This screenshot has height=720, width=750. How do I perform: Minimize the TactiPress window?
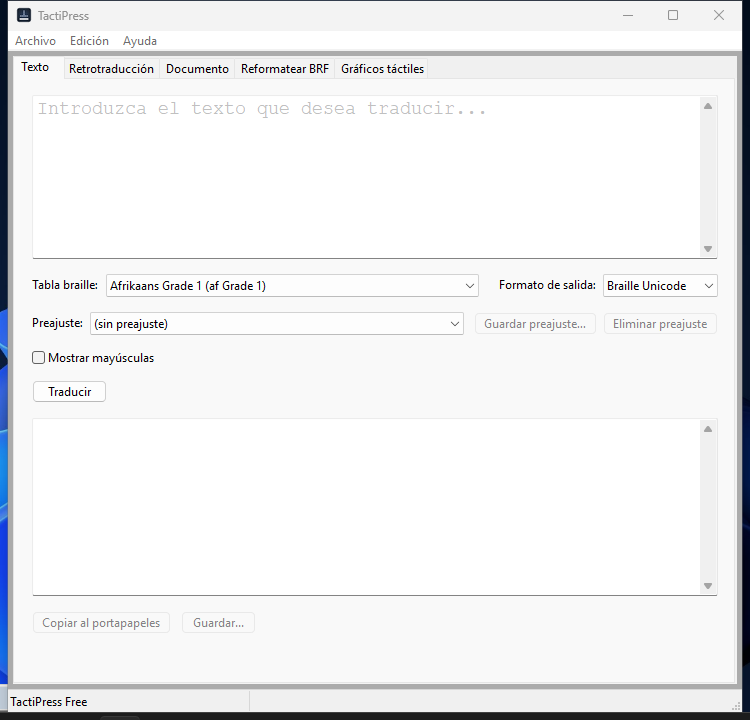click(628, 15)
